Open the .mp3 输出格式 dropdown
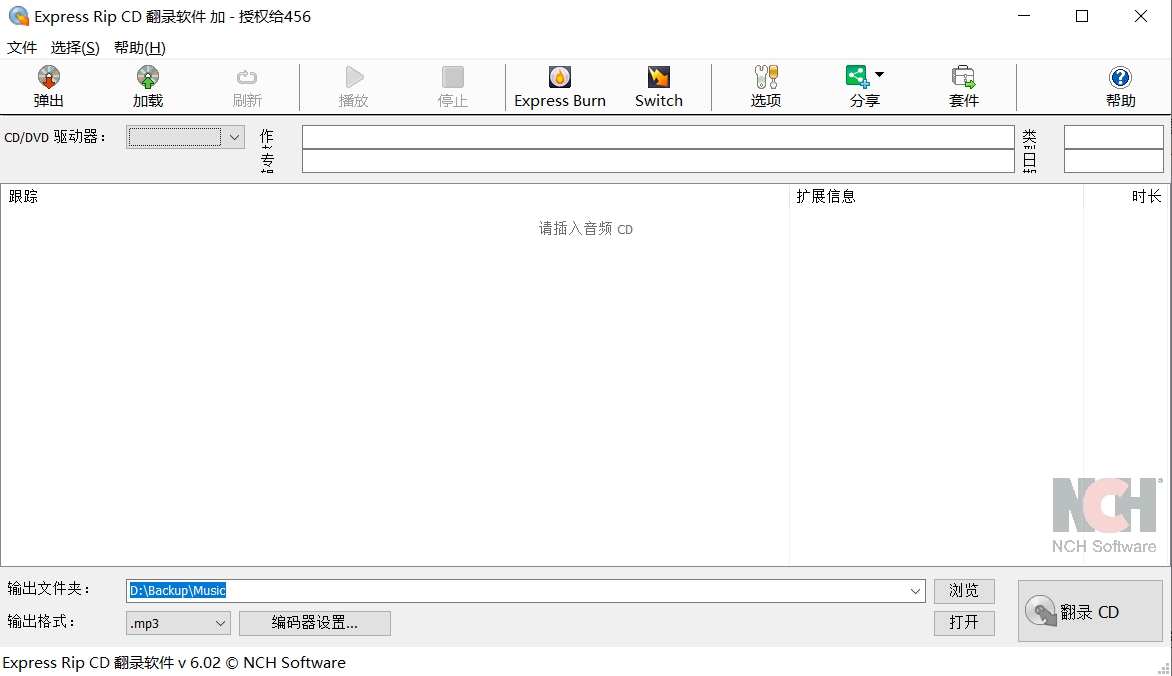This screenshot has height=676, width=1172. [x=178, y=623]
